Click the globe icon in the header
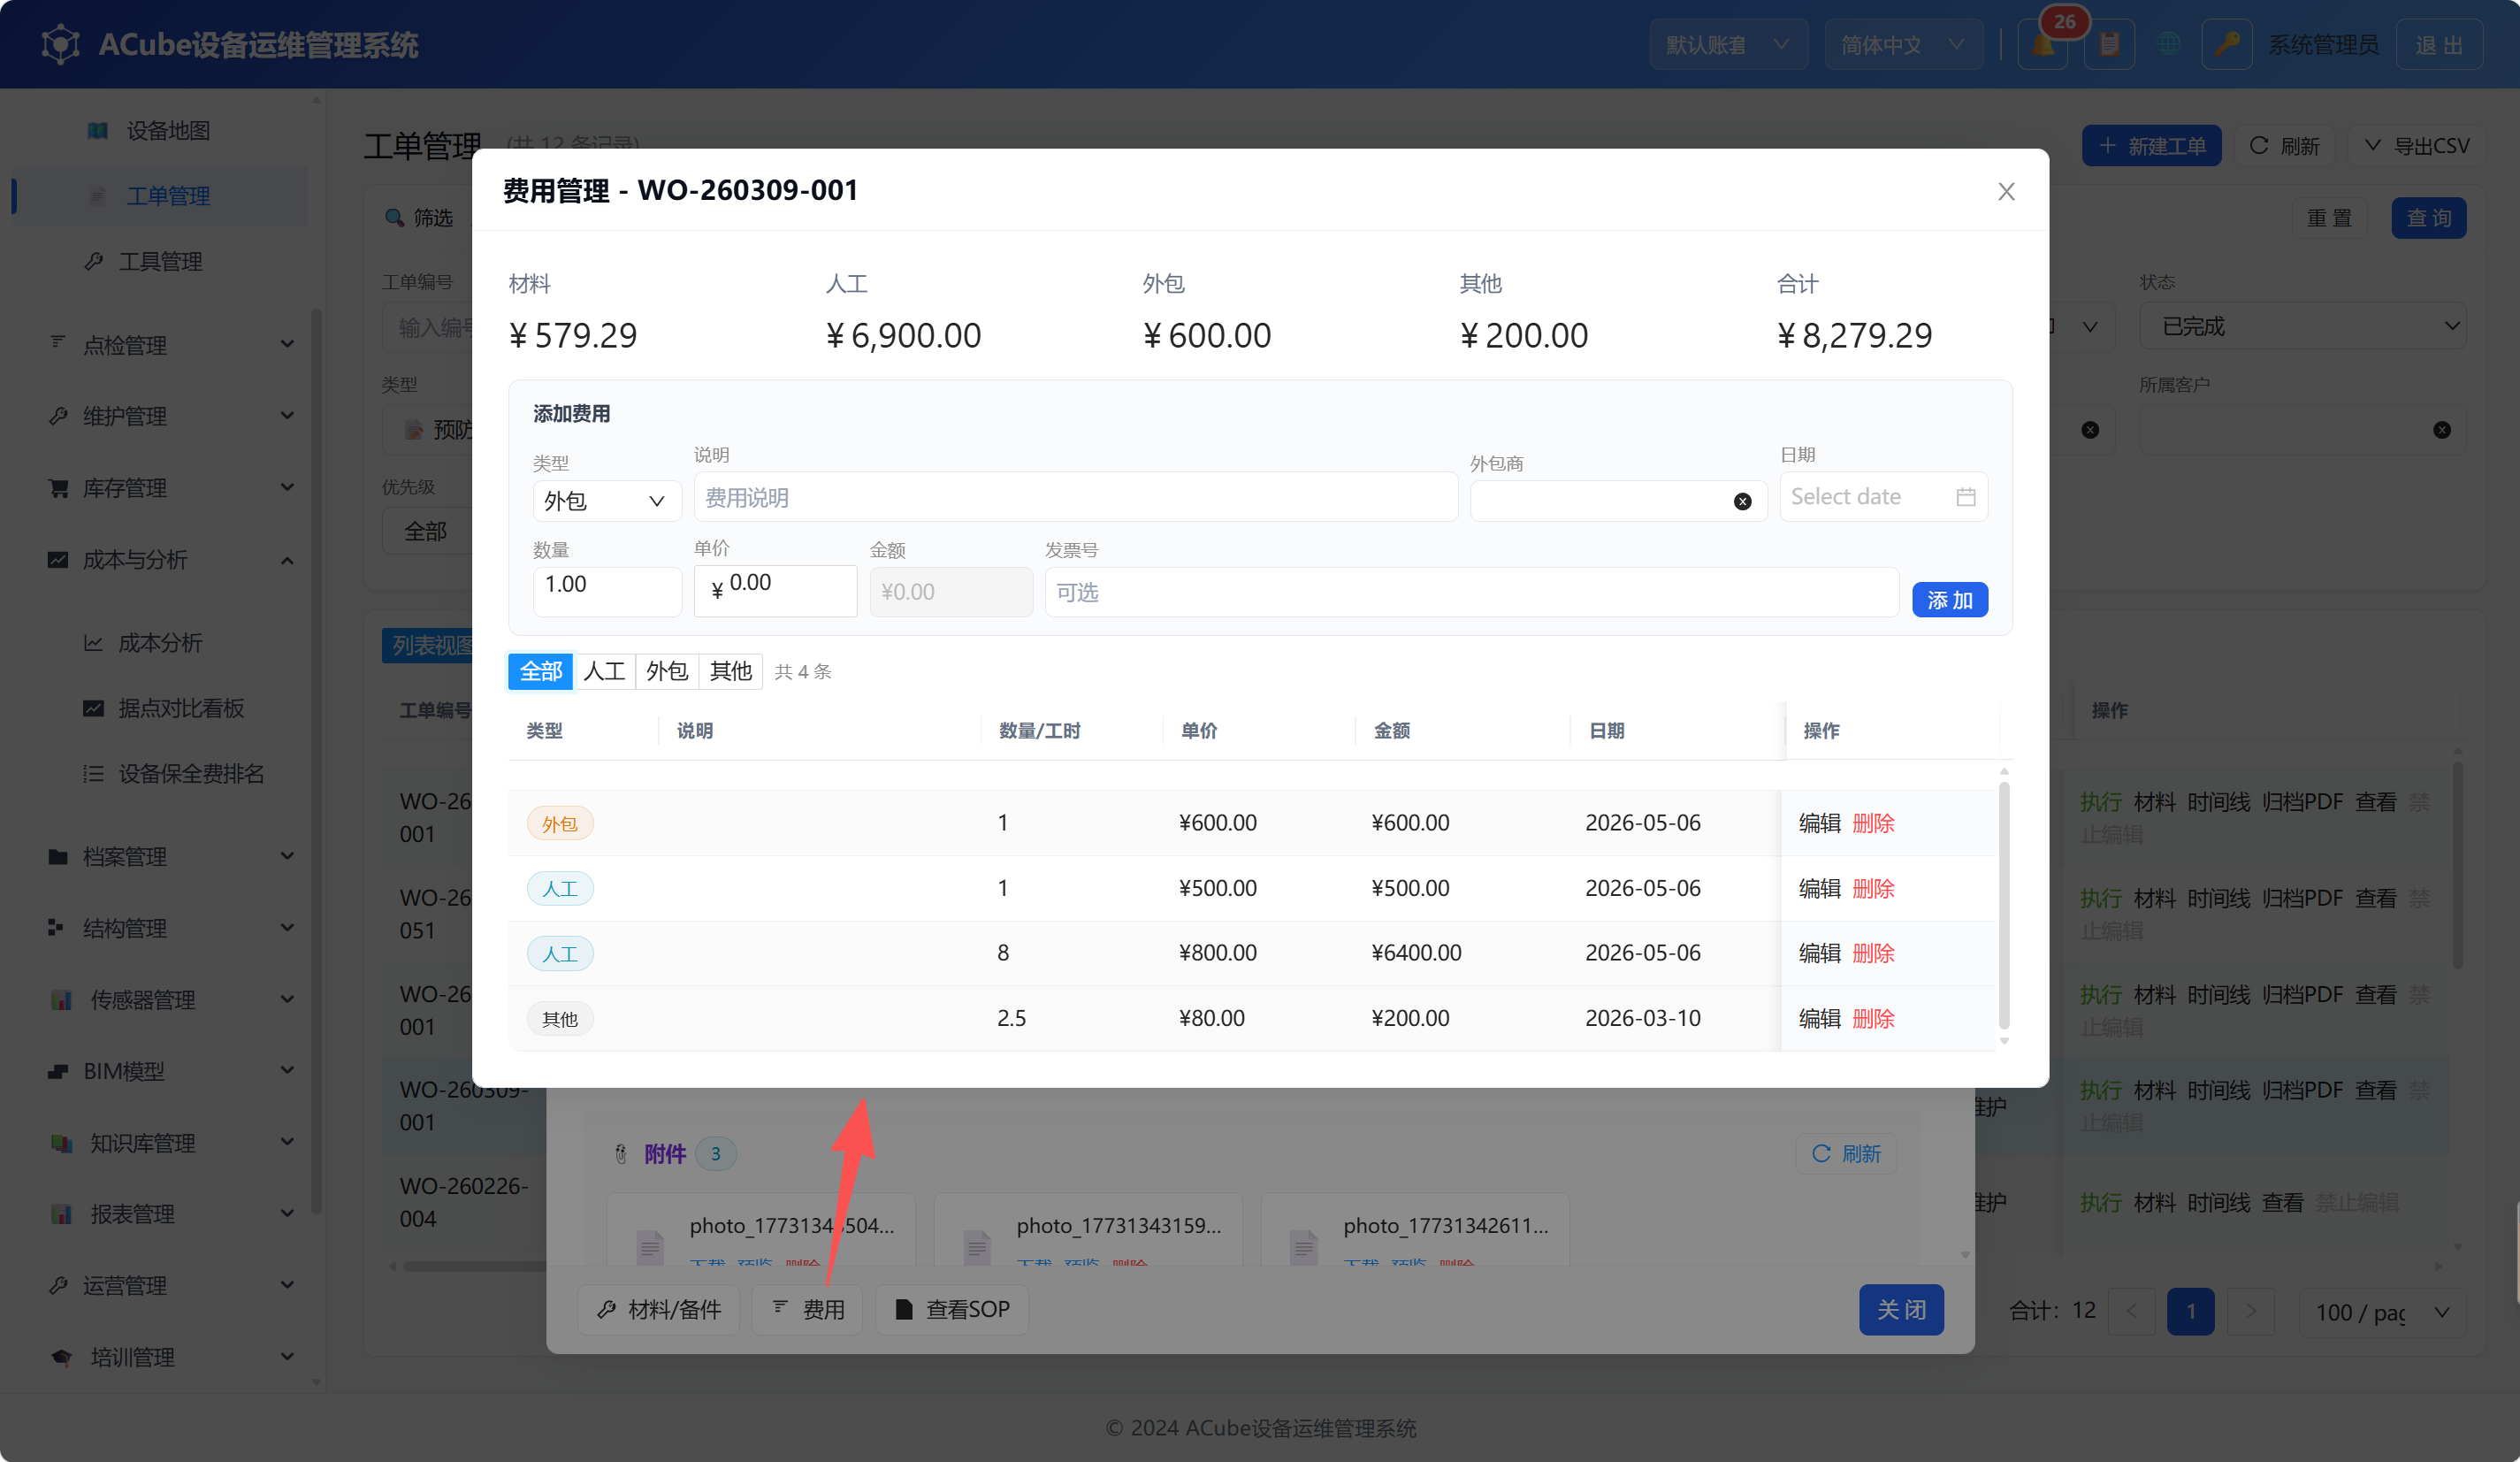 2168,45
